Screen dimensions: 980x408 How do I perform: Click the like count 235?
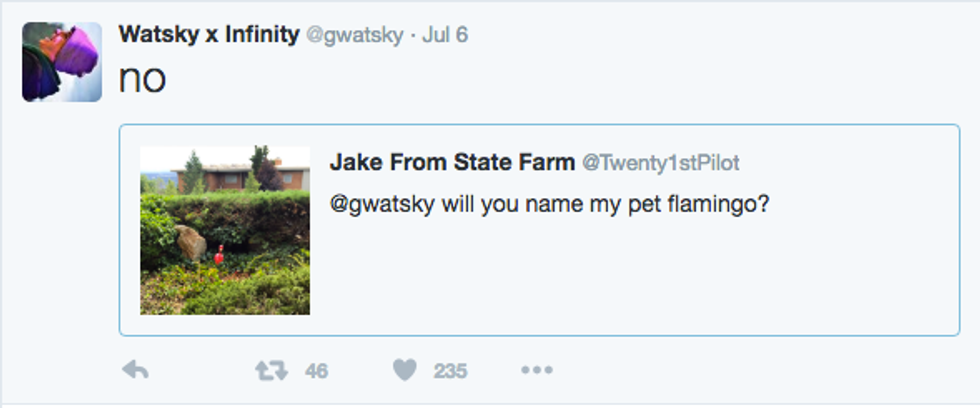pos(450,372)
